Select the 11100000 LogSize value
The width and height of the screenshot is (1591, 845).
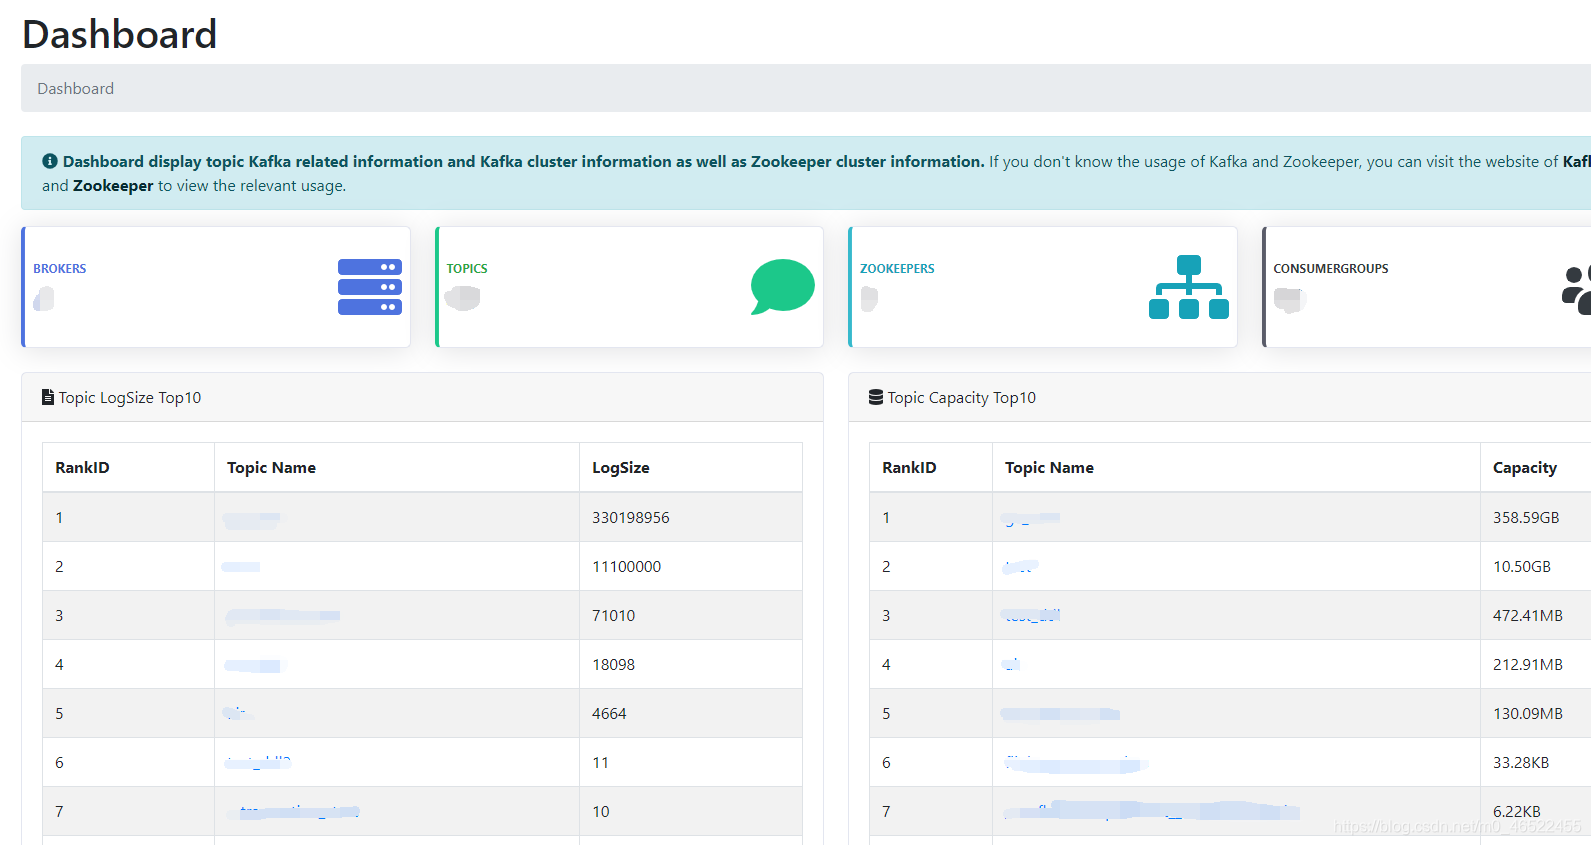627,567
